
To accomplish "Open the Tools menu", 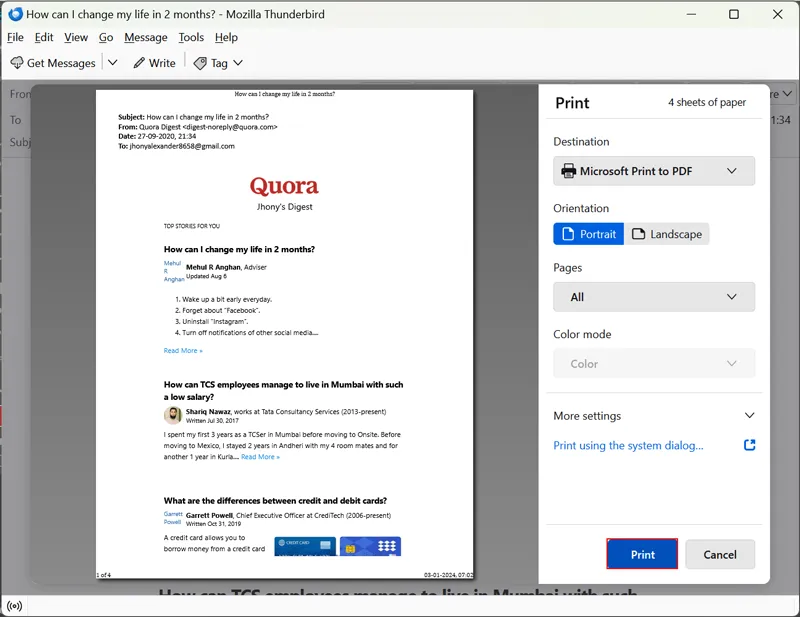I will pos(191,37).
